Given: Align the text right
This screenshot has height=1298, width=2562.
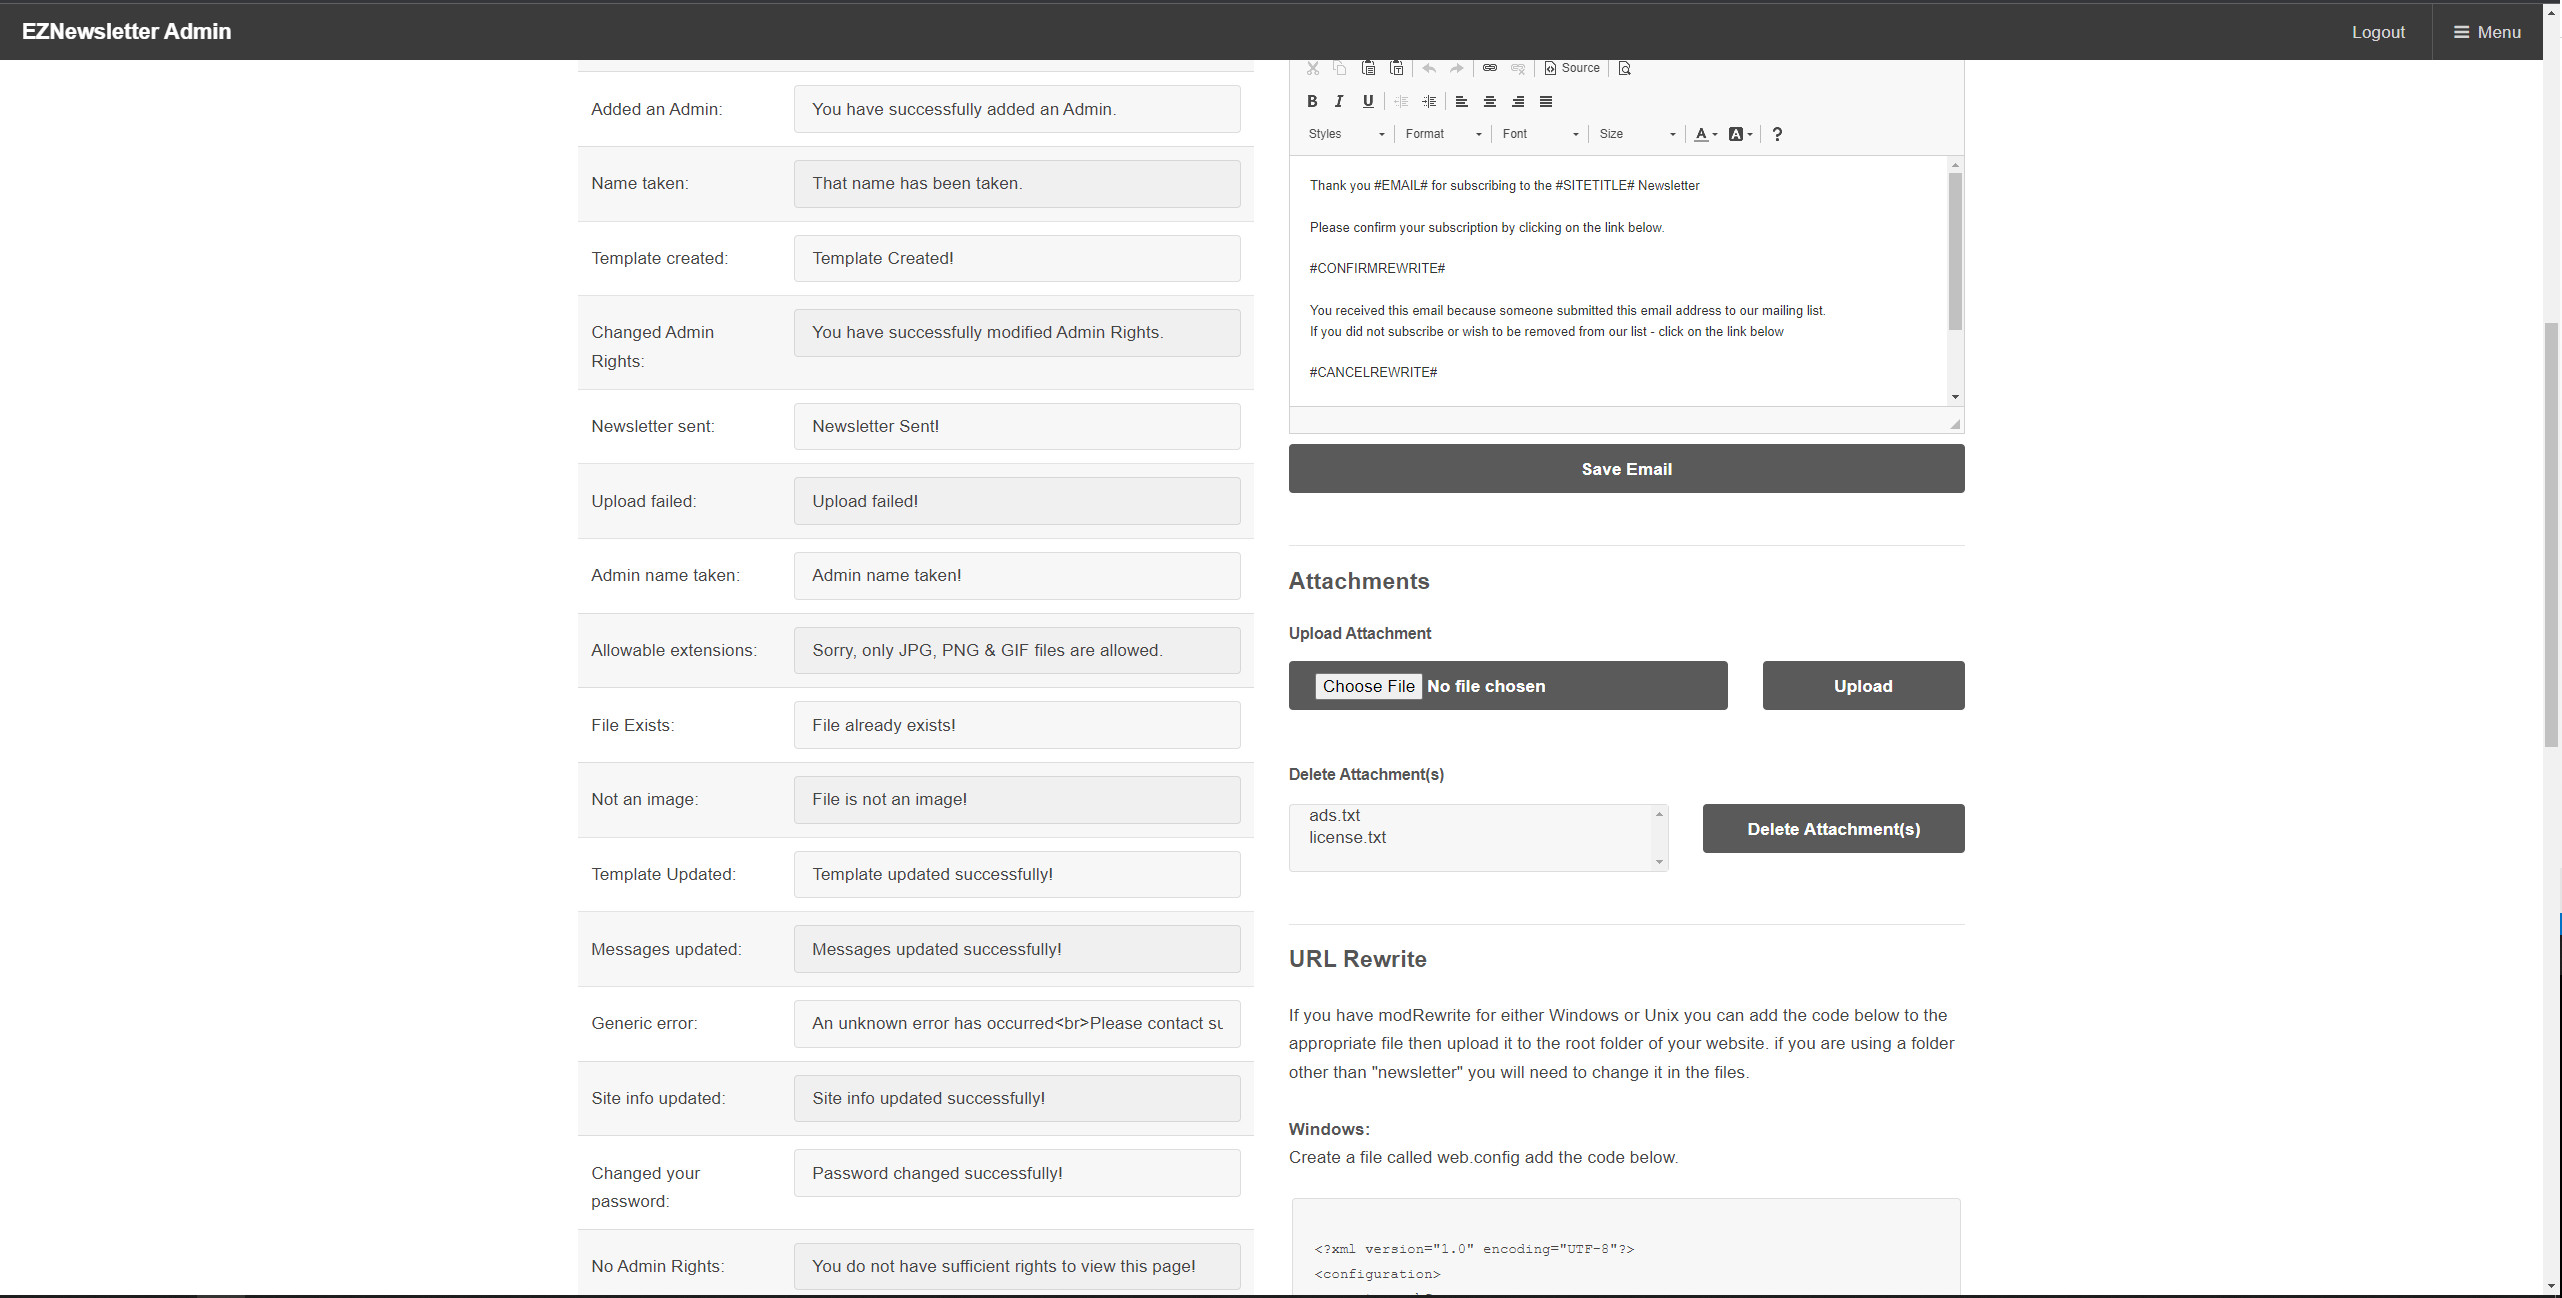Looking at the screenshot, I should click(1518, 101).
